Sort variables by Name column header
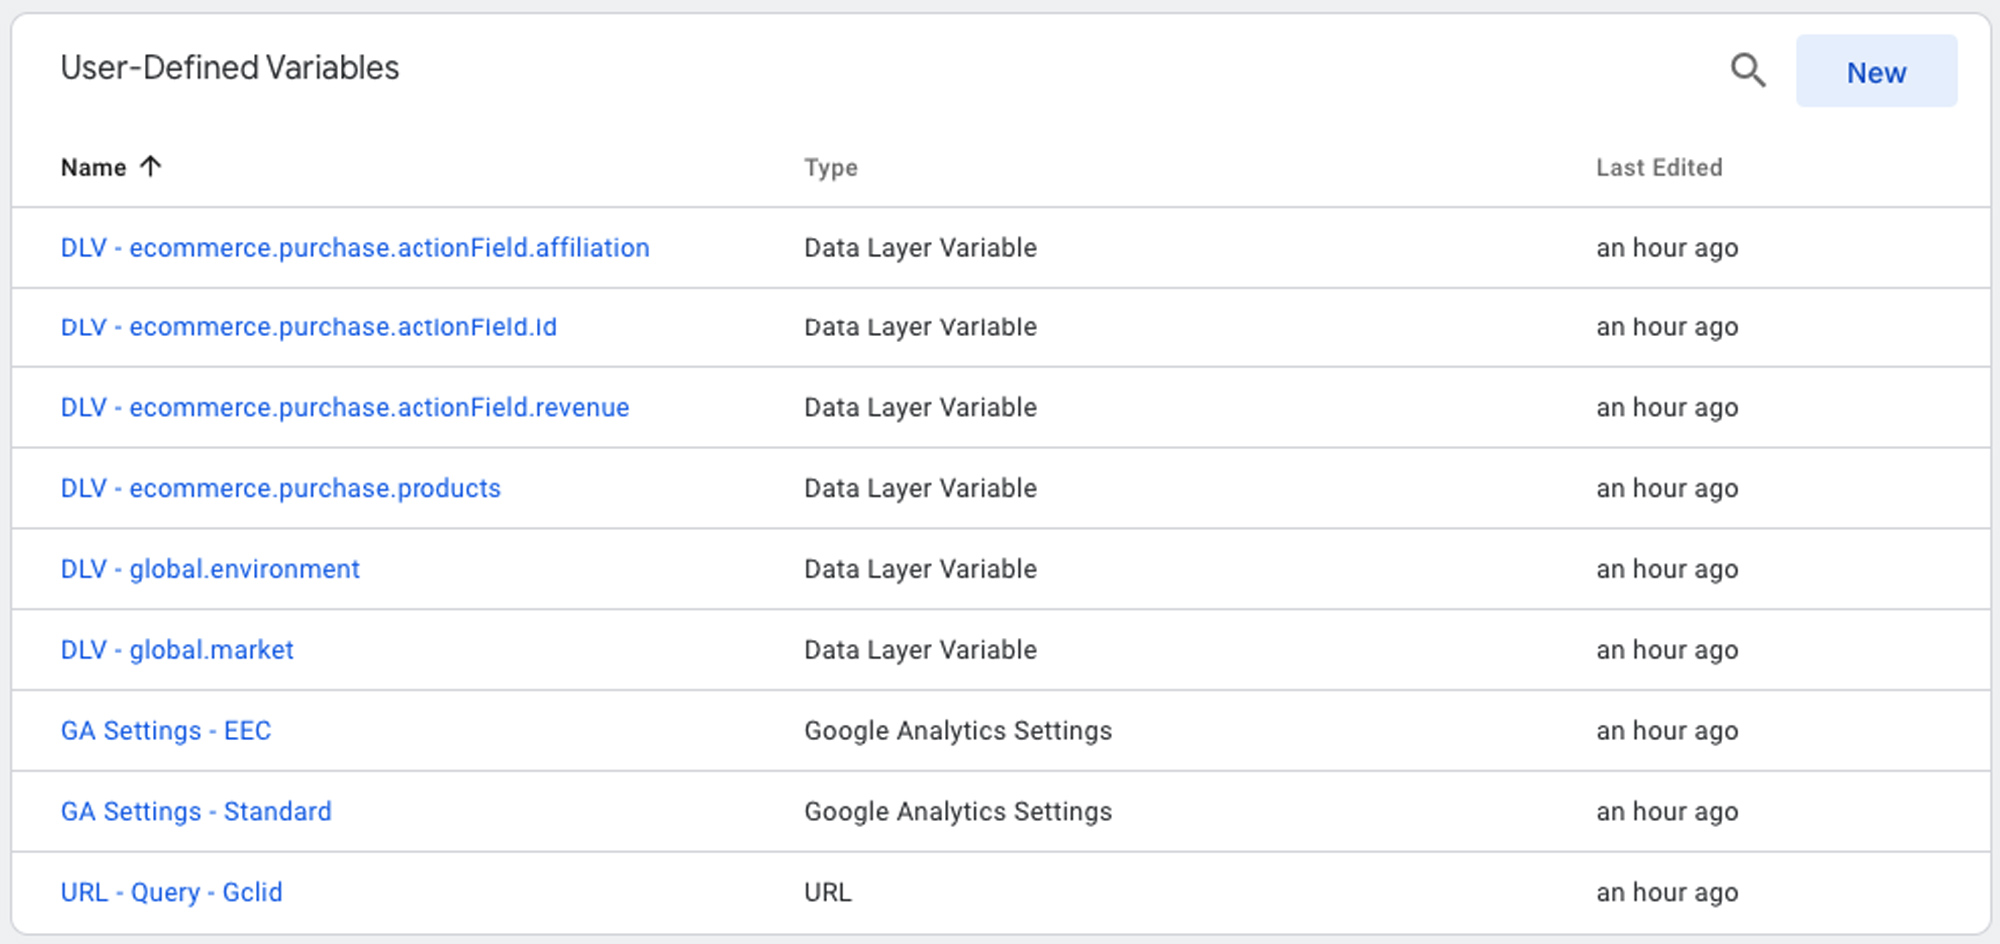This screenshot has height=944, width=2000. coord(93,167)
